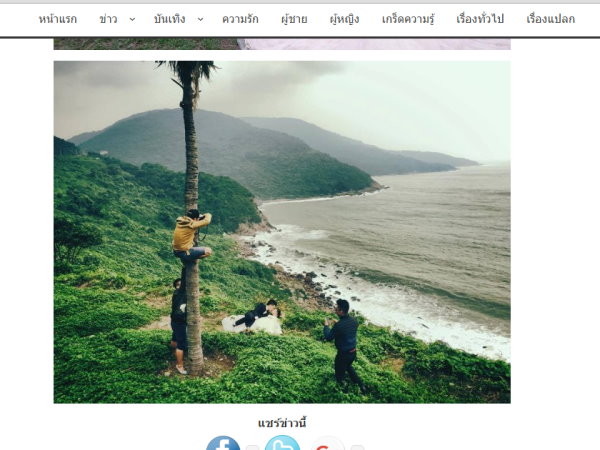This screenshot has width=600, height=450.
Task: Go to the ผู้ชาย section
Action: tap(294, 19)
